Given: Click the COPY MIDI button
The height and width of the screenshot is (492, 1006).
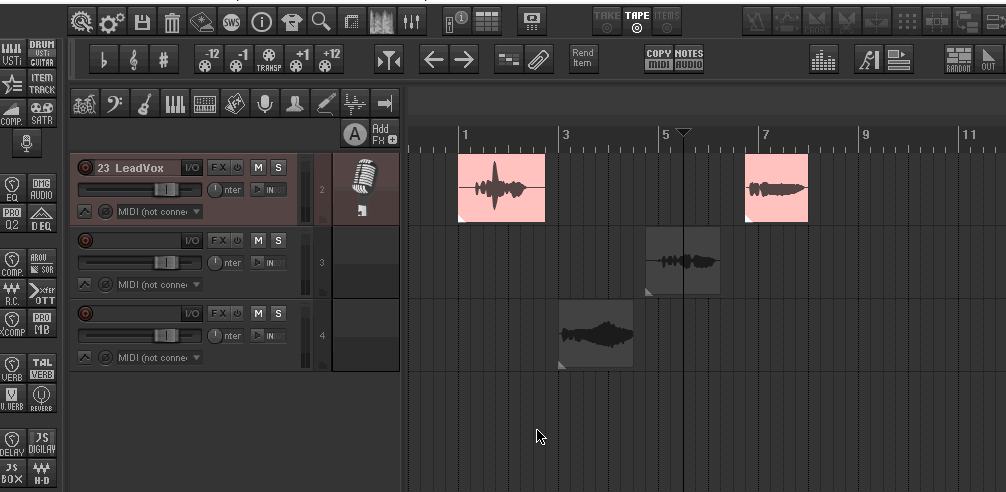Looking at the screenshot, I should click(x=658, y=59).
